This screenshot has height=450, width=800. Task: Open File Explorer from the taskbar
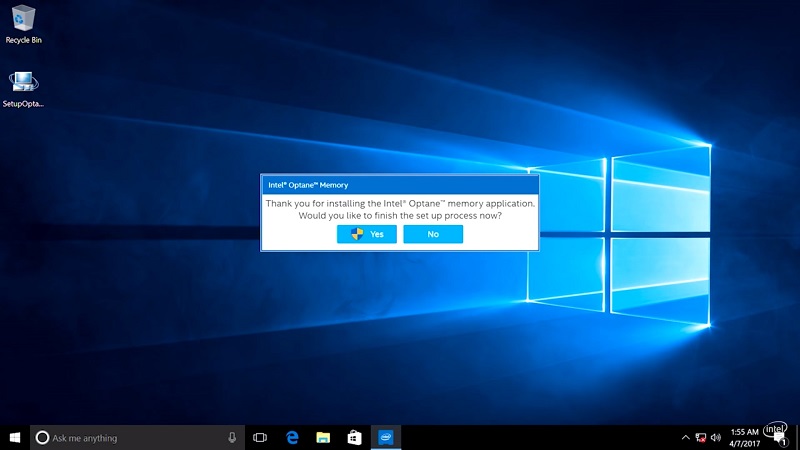(323, 438)
